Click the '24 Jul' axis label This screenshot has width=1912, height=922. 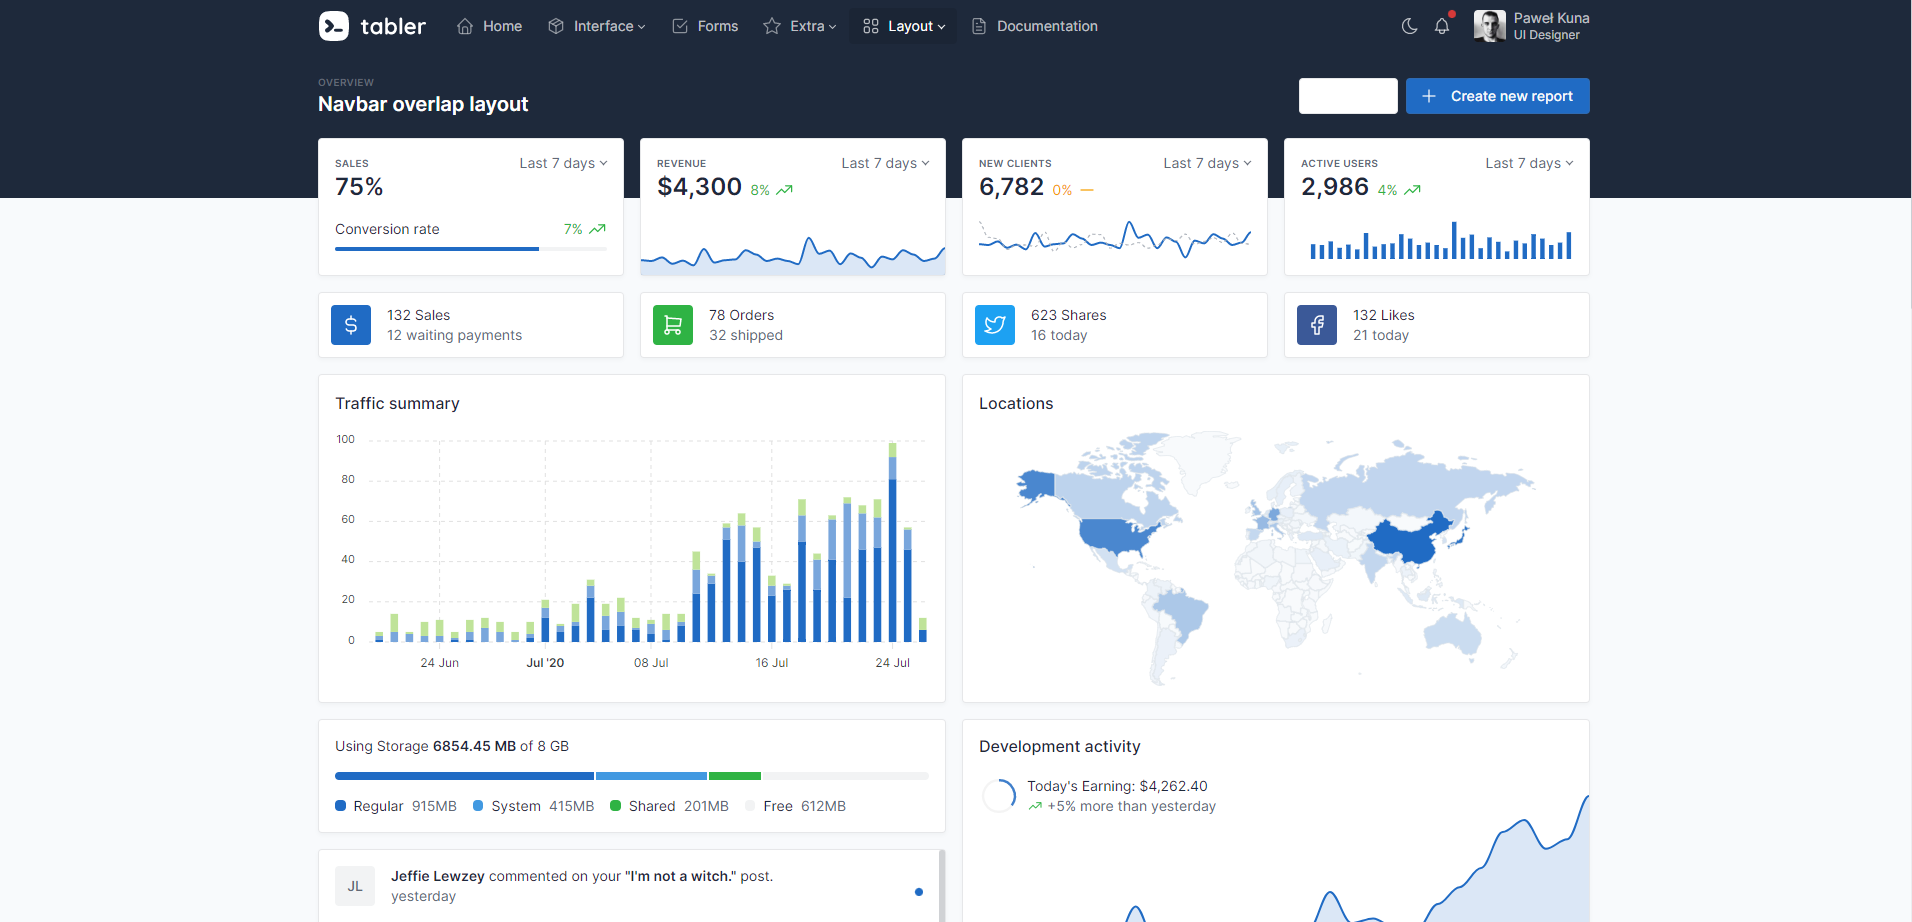[x=893, y=663]
